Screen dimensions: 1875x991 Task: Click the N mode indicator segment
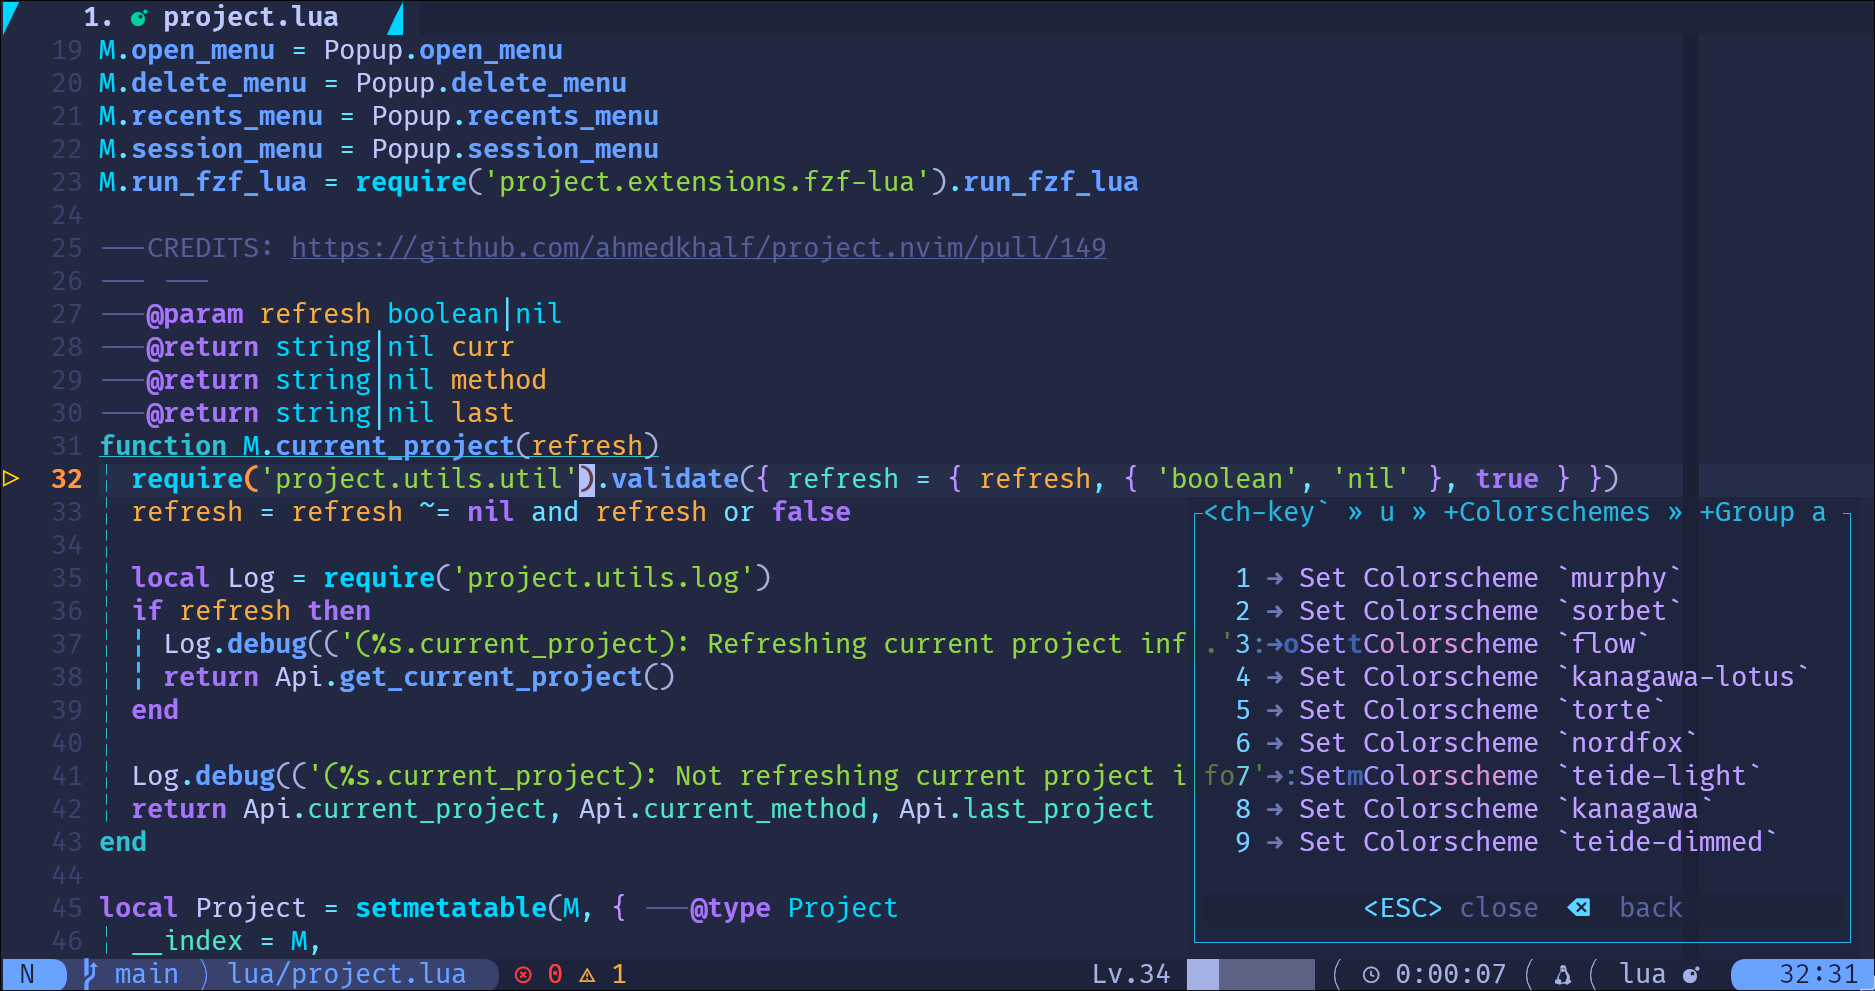[33, 973]
